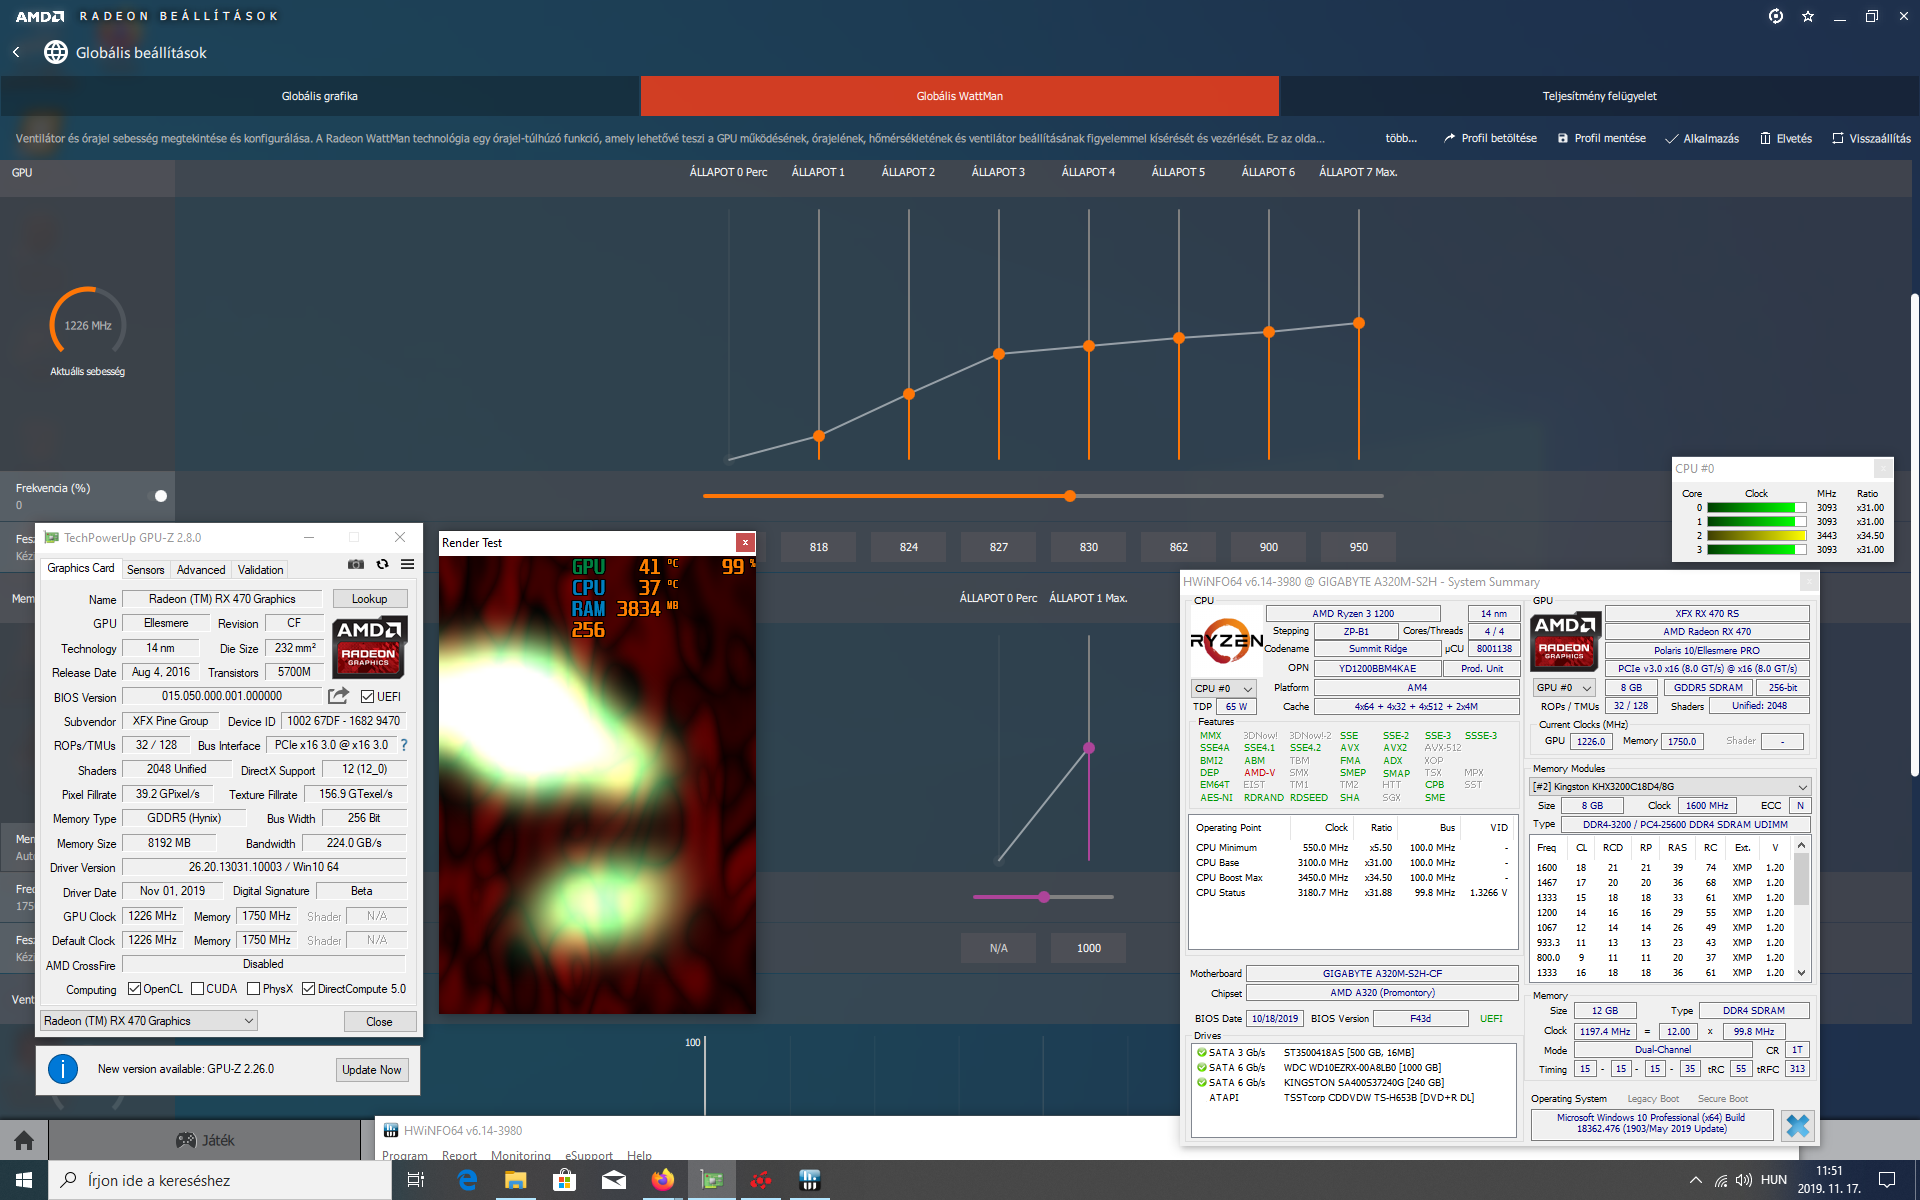This screenshot has height=1200, width=1920.
Task: Open the GPU #0 dropdown in HWiNFO
Action: pyautogui.click(x=1564, y=688)
